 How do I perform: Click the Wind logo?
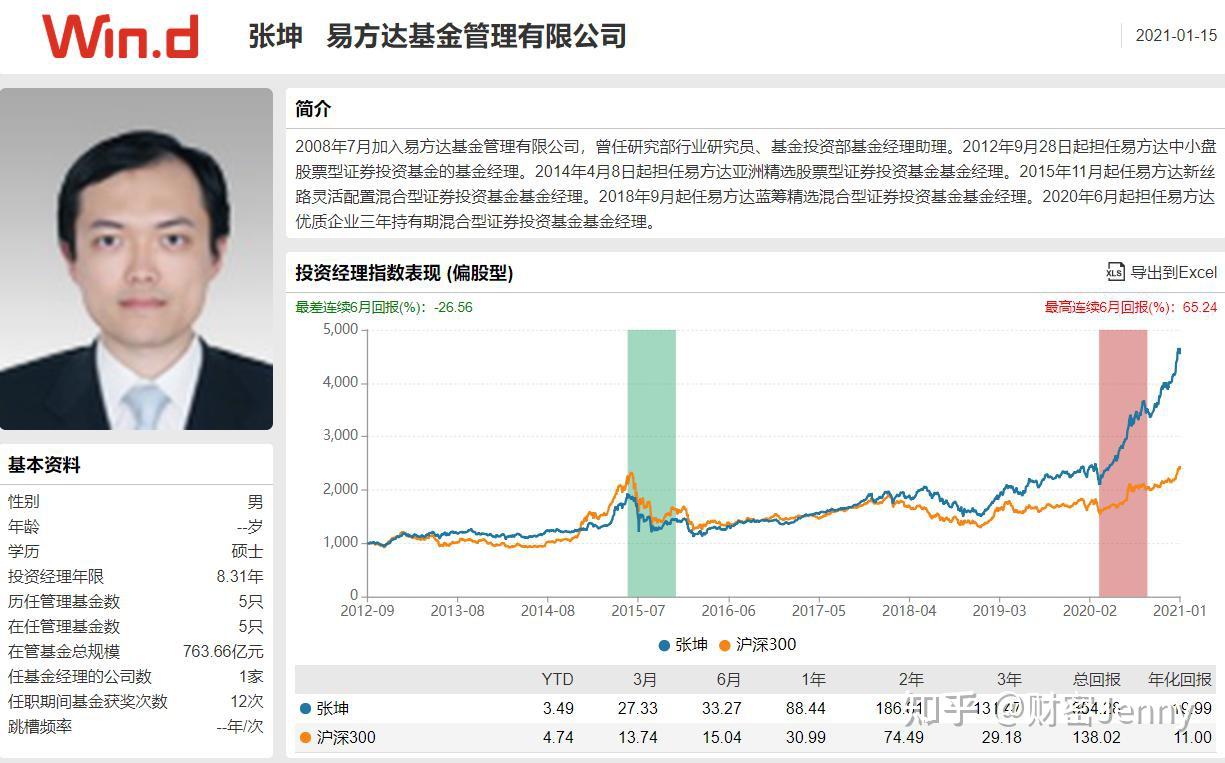tap(120, 36)
